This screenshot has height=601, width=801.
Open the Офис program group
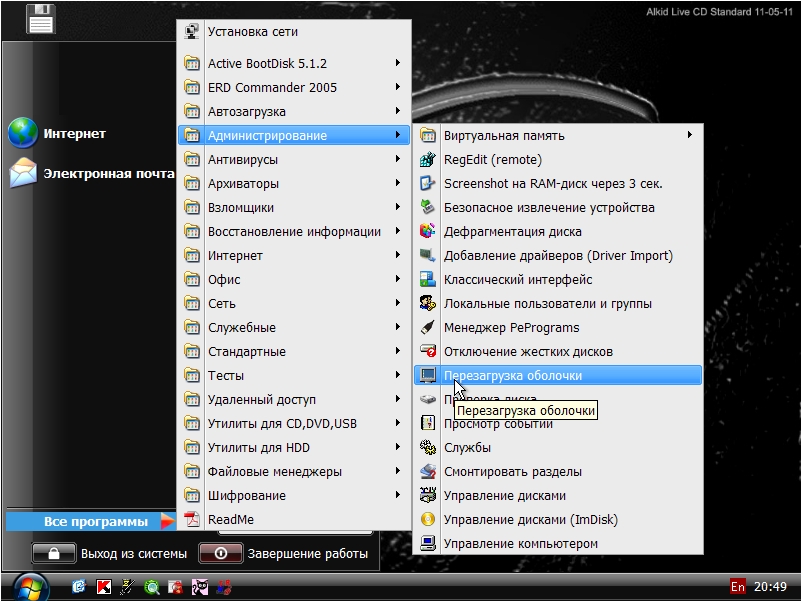pyautogui.click(x=294, y=280)
